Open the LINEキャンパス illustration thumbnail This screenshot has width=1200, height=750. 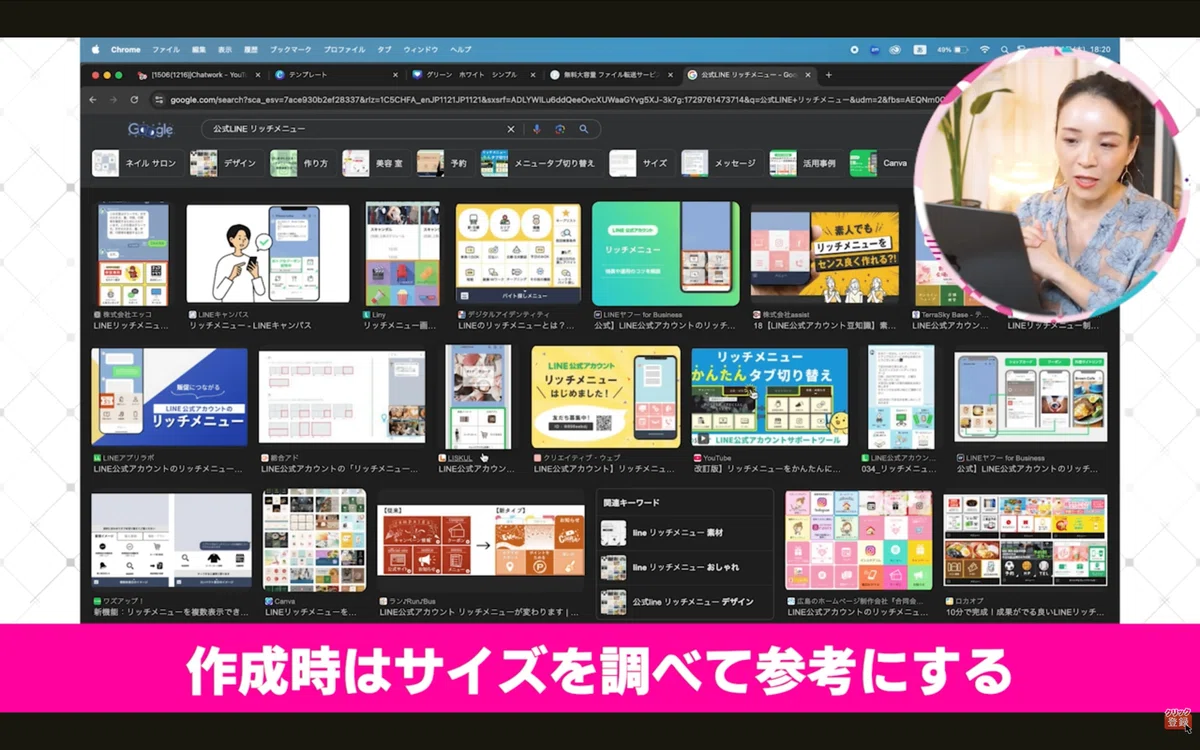point(268,254)
